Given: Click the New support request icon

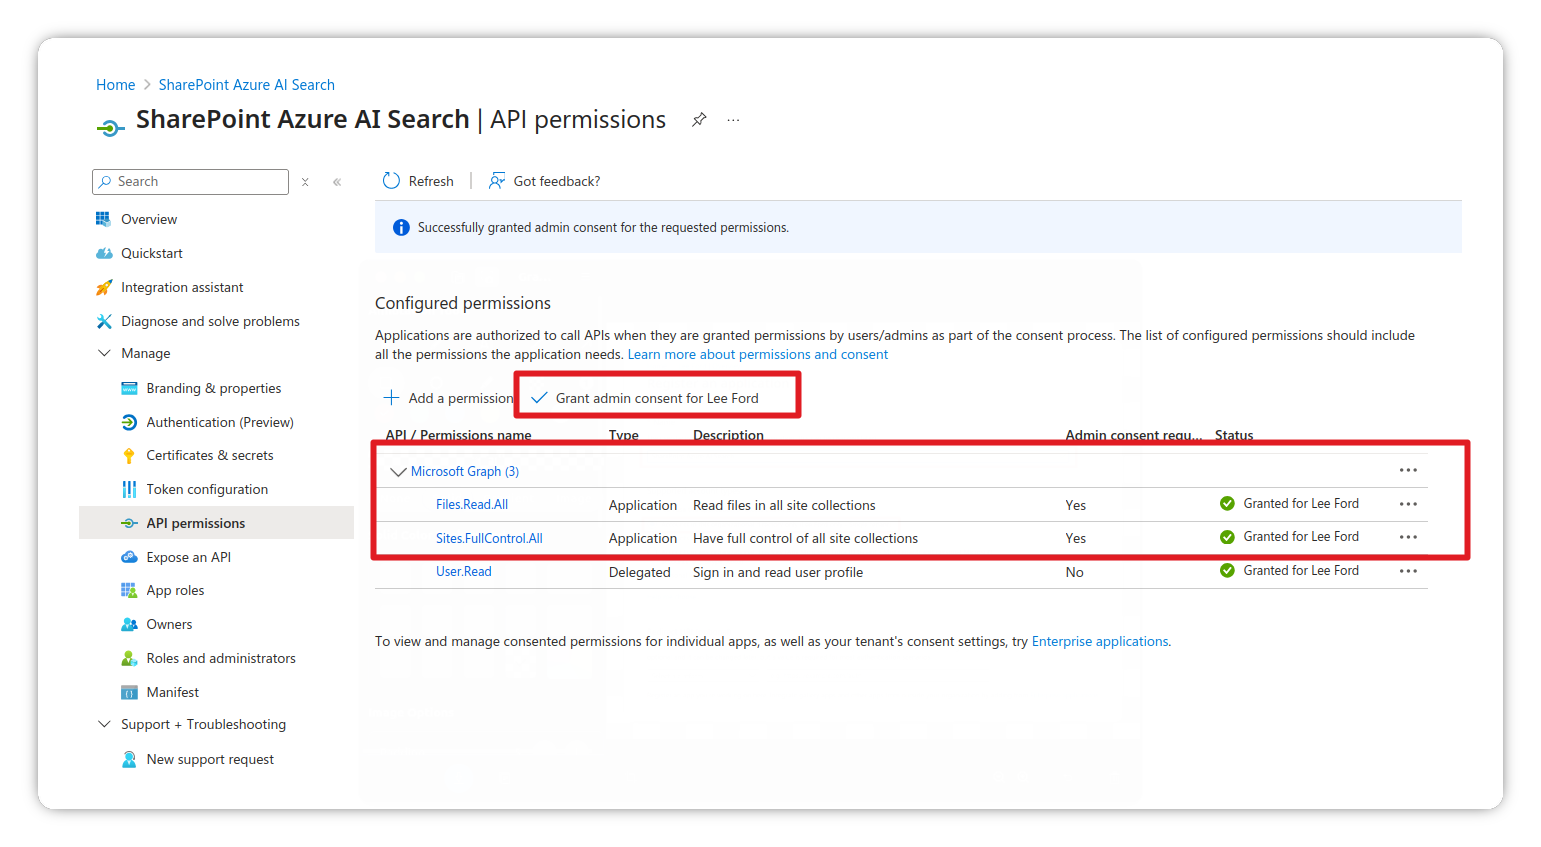Looking at the screenshot, I should [129, 758].
